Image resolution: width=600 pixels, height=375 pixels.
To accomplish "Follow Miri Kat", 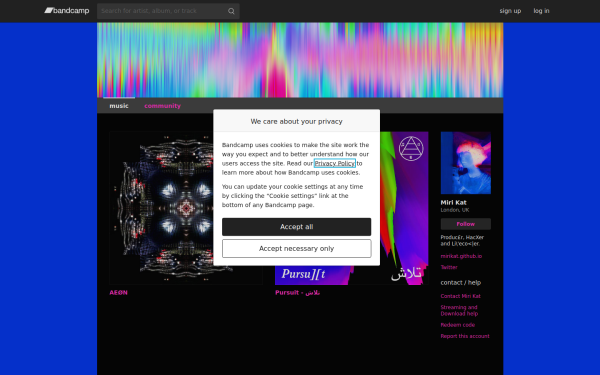I will click(465, 224).
